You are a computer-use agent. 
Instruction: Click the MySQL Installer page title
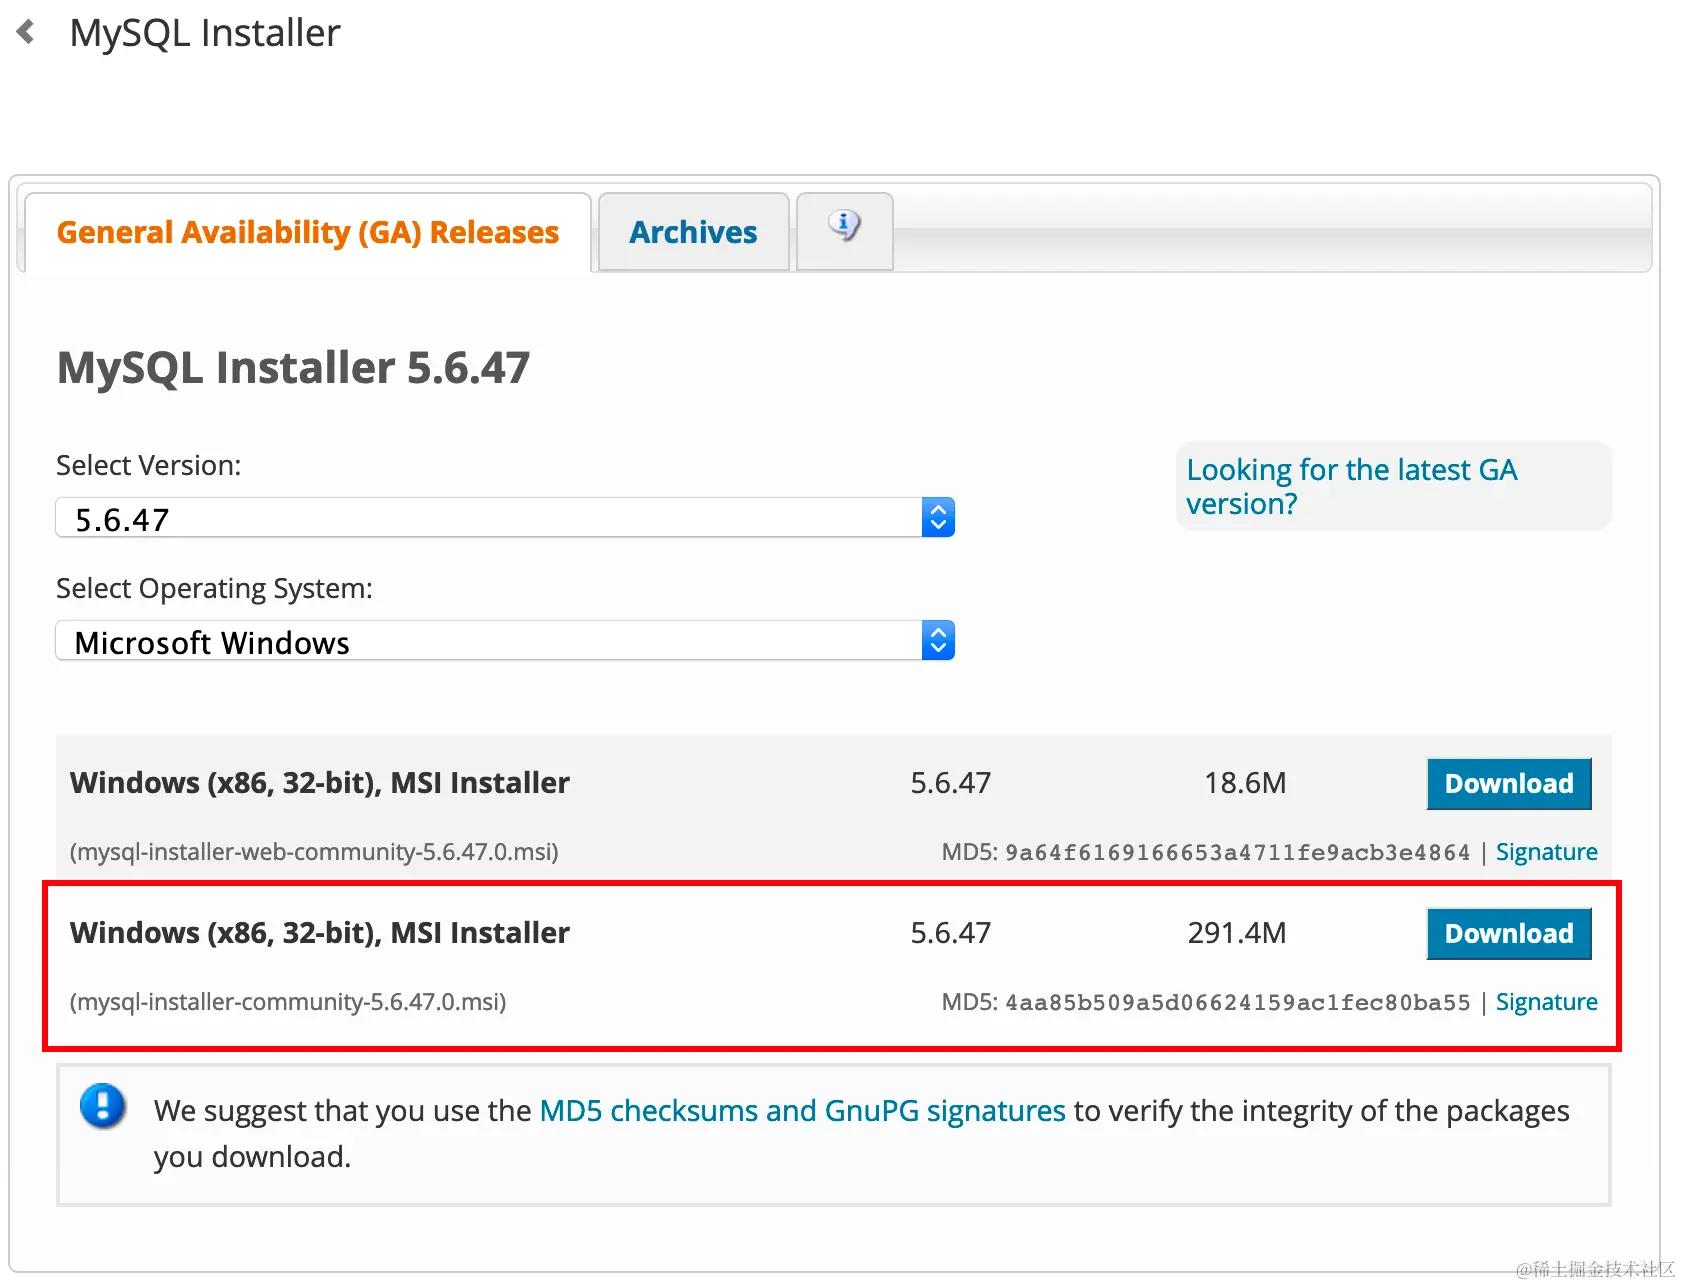pos(205,33)
